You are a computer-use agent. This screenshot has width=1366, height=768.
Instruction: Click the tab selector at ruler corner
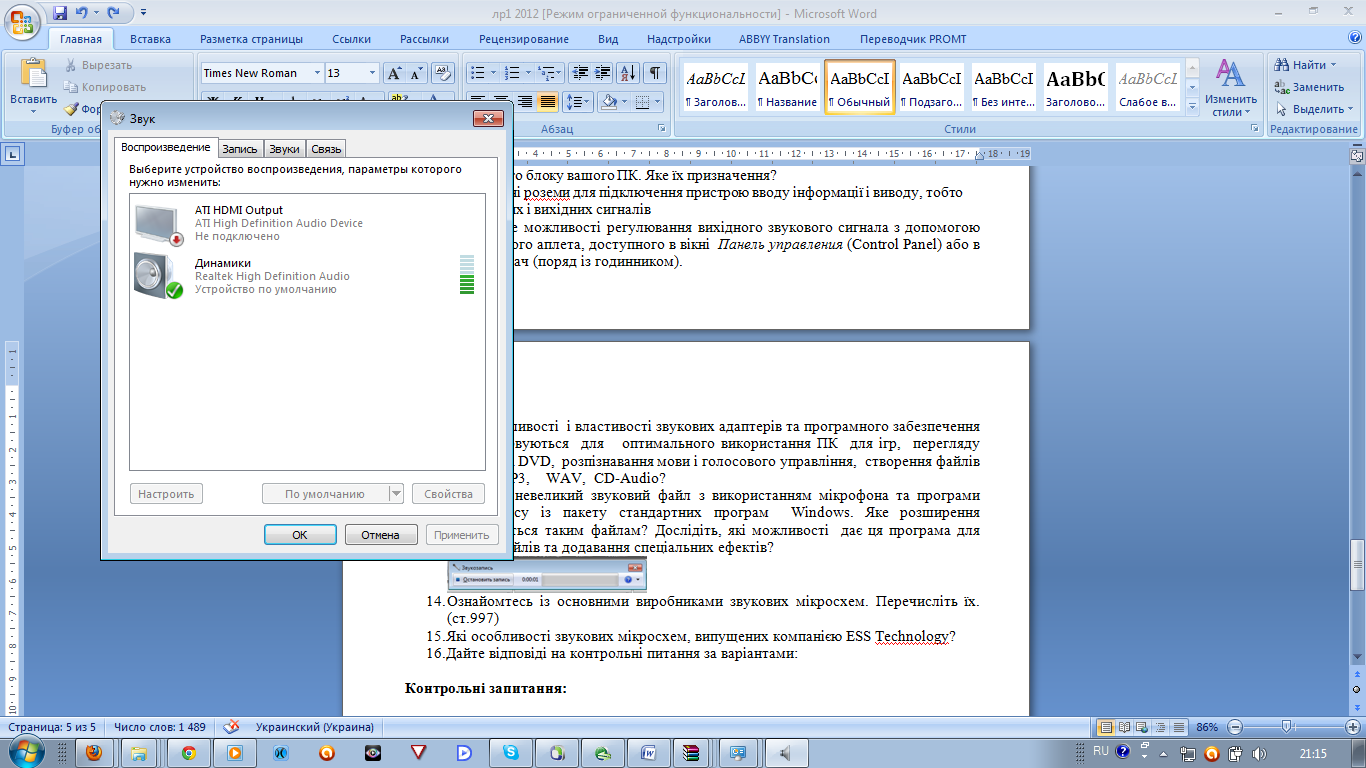click(x=13, y=154)
